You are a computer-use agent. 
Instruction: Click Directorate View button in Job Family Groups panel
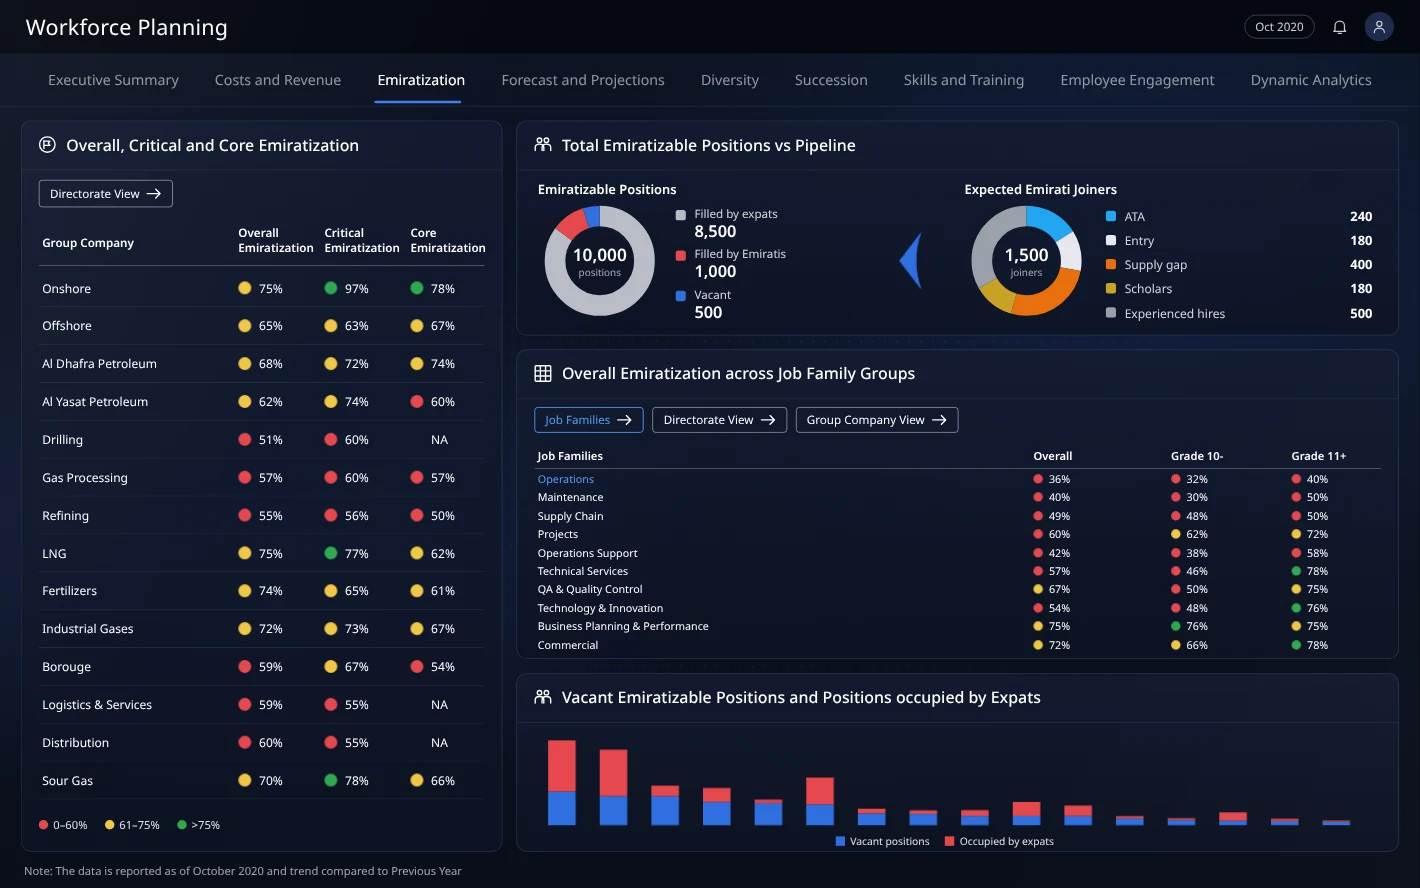(720, 420)
